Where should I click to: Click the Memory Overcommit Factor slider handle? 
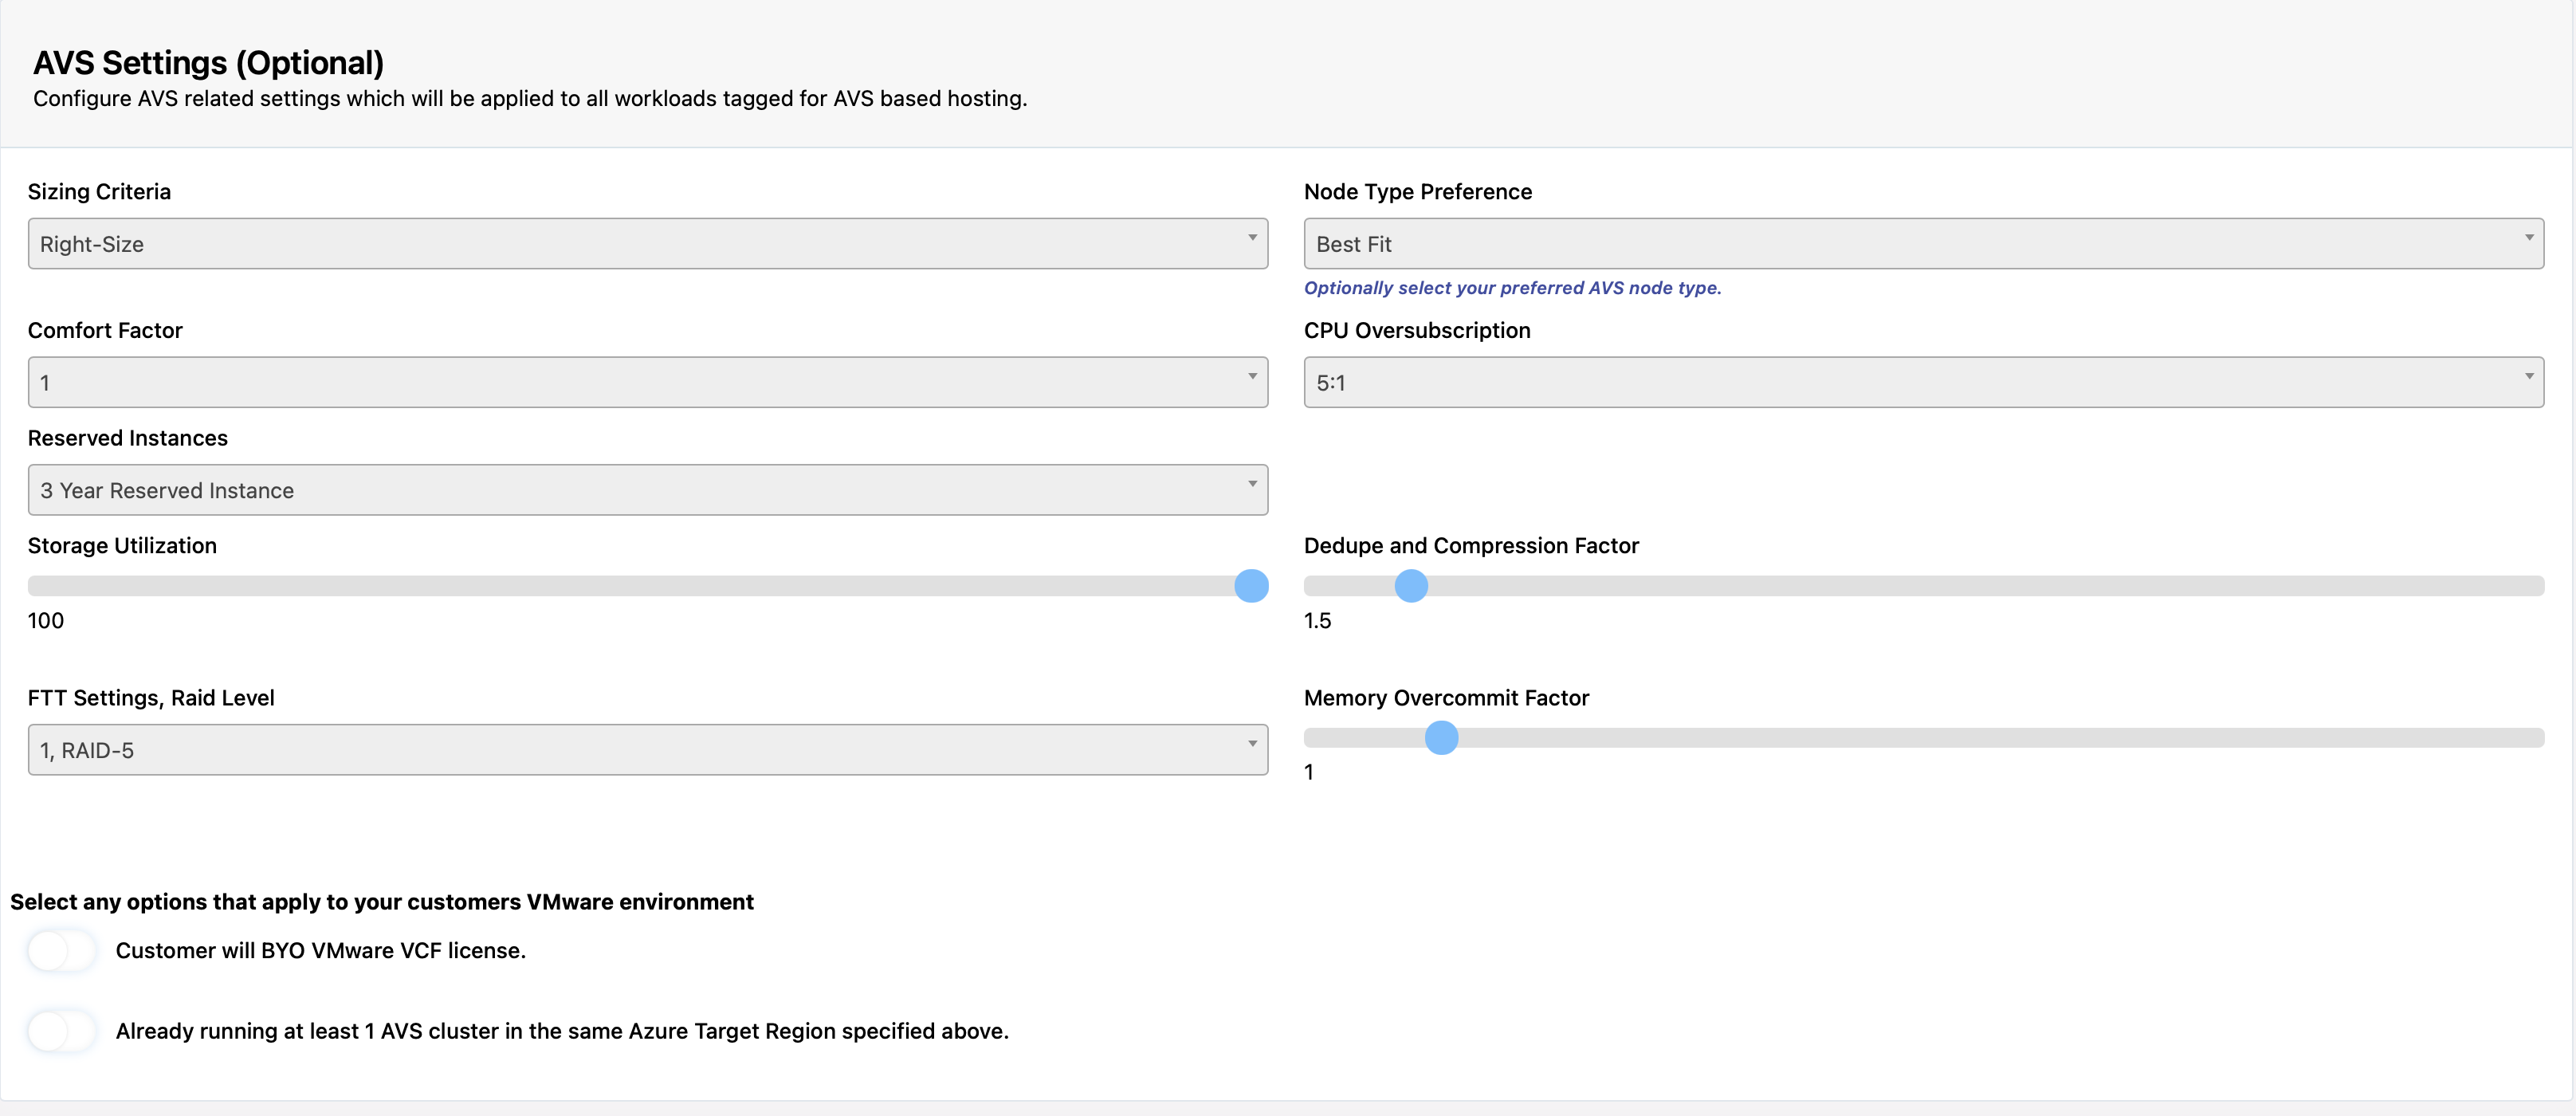coord(1441,738)
